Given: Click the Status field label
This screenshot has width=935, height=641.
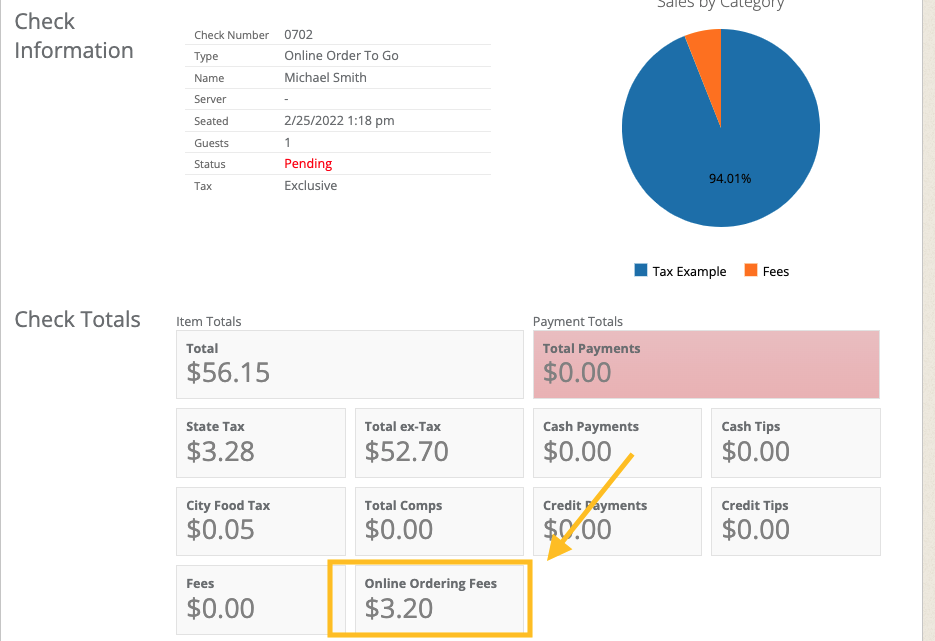Looking at the screenshot, I should point(209,164).
